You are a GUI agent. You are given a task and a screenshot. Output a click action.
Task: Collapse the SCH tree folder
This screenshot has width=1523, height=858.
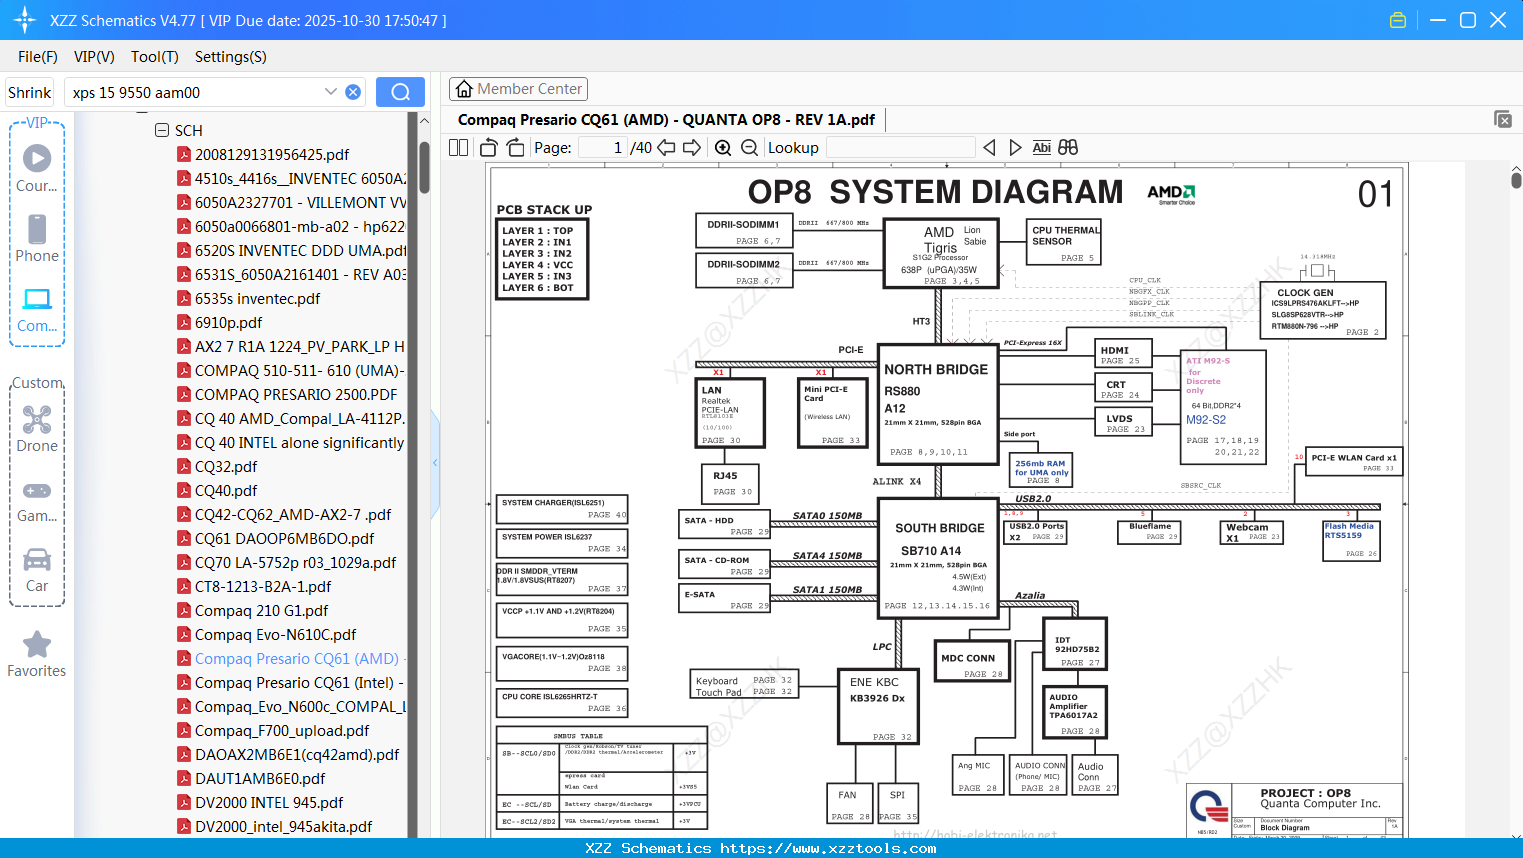(161, 130)
